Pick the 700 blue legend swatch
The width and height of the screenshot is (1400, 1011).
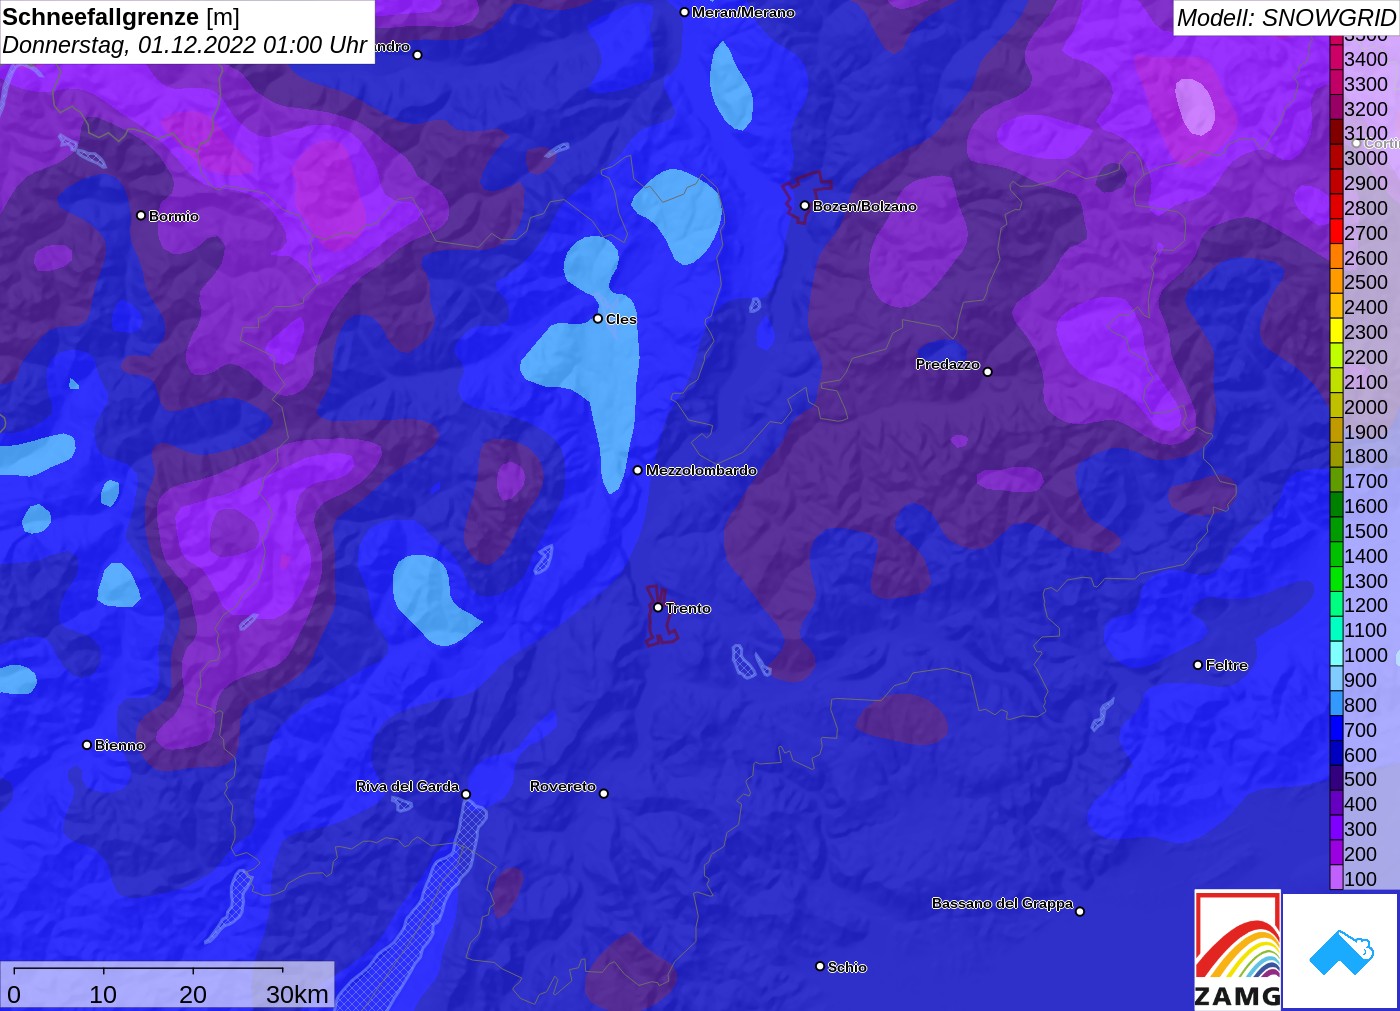coord(1336,729)
